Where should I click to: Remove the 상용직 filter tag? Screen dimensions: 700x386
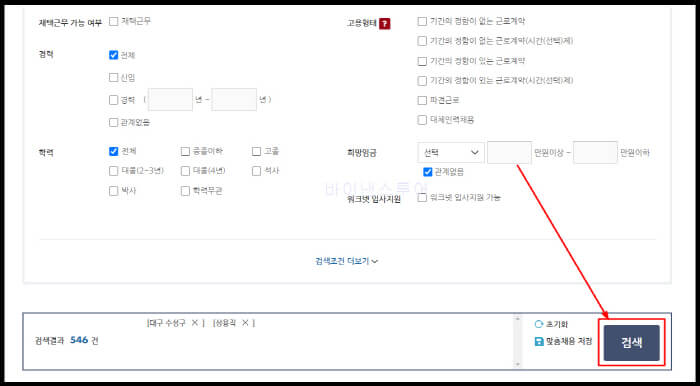[245, 323]
